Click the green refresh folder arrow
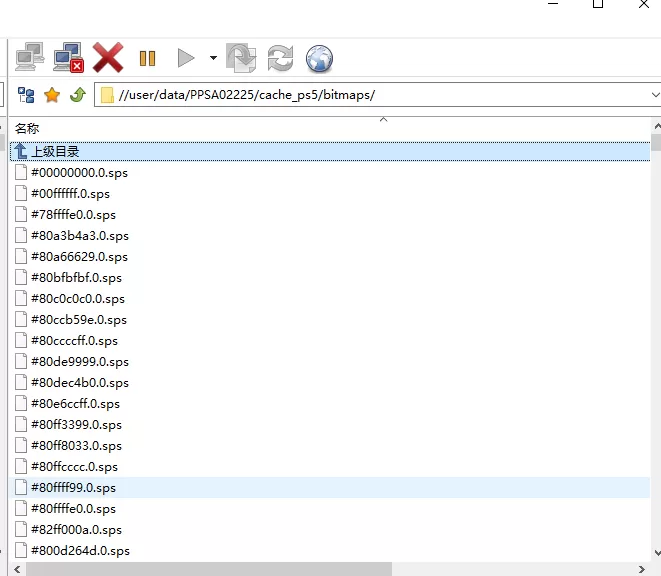 tap(78, 95)
